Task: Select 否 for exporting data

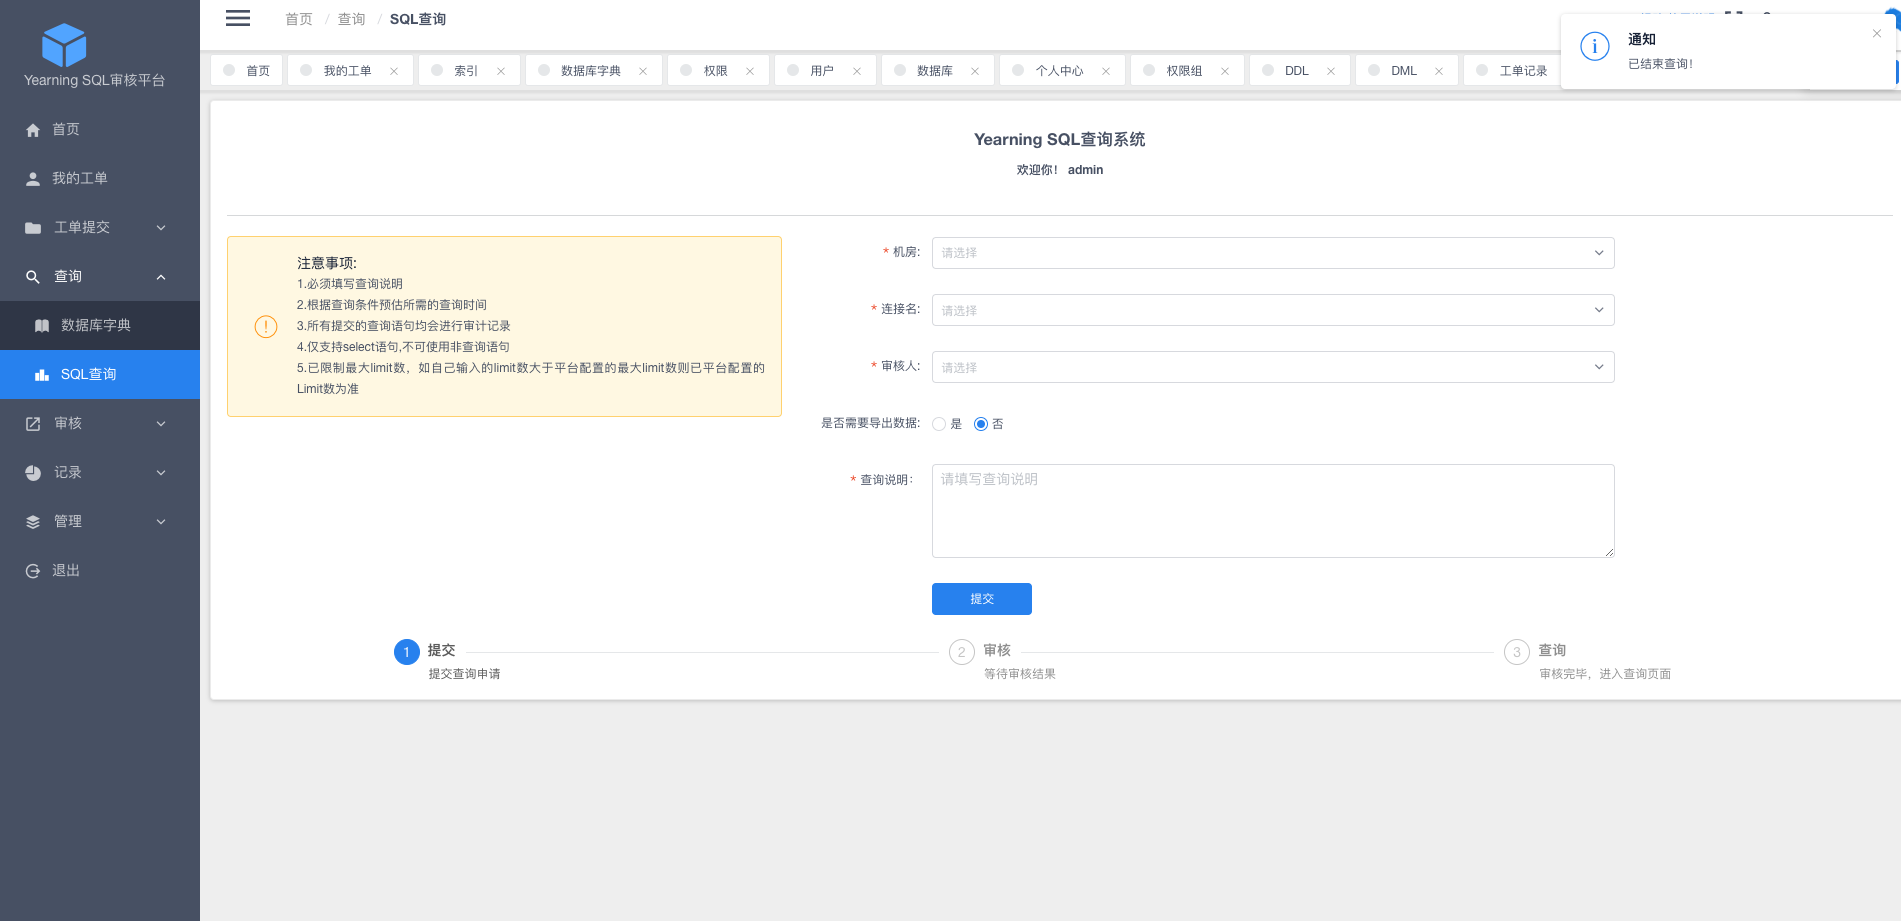Action: coord(981,424)
